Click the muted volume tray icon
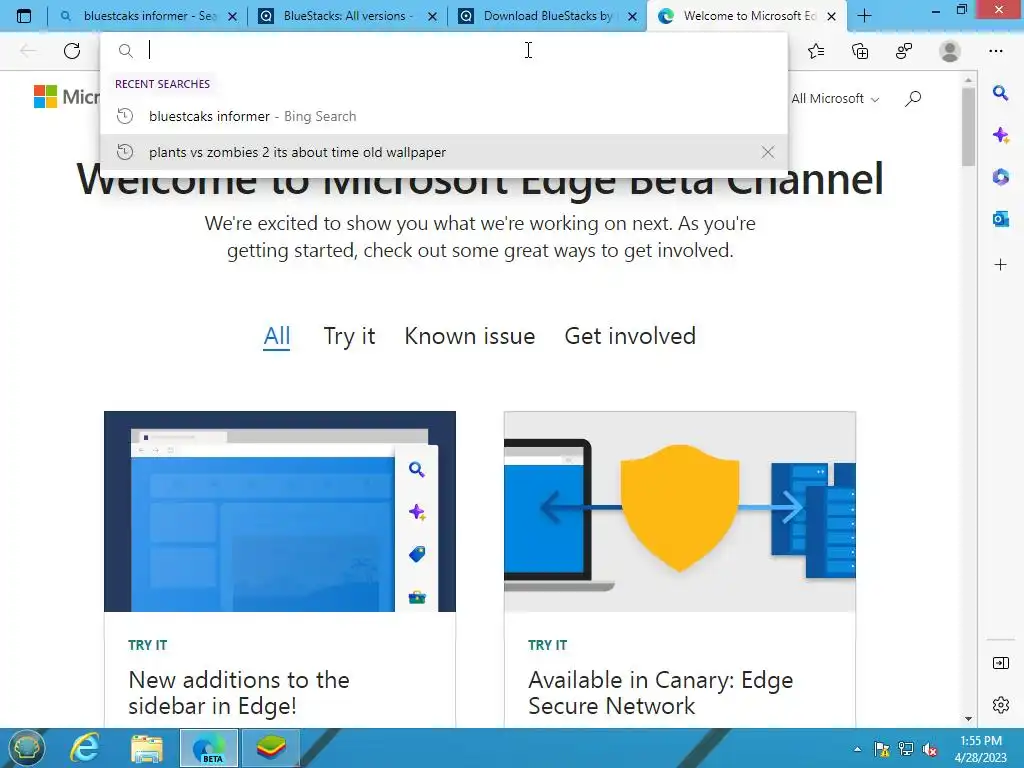The height and width of the screenshot is (768, 1024). [x=930, y=749]
